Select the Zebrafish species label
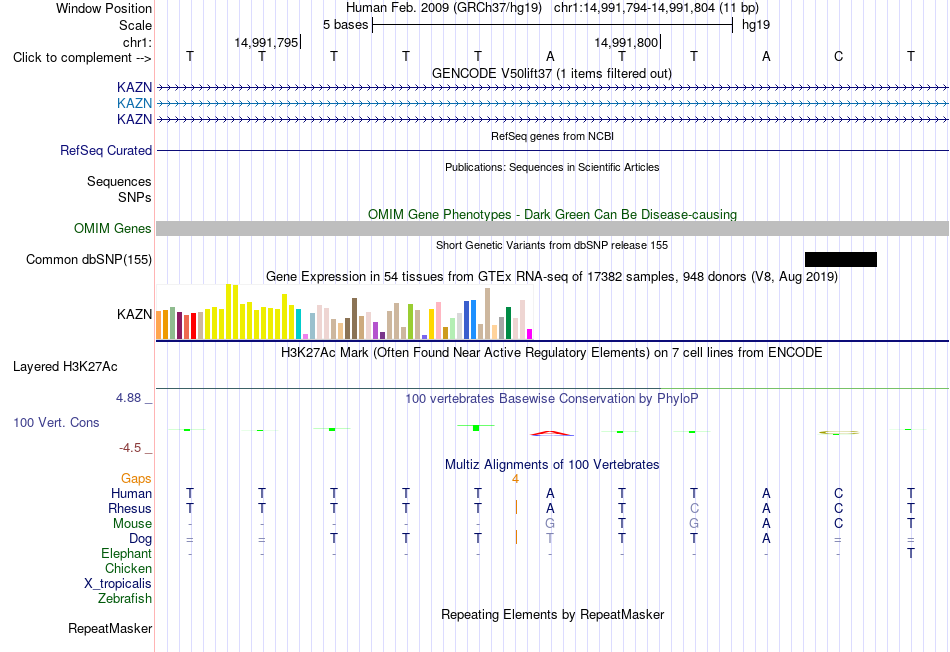Screen dimensions: 950x652 tap(125, 598)
